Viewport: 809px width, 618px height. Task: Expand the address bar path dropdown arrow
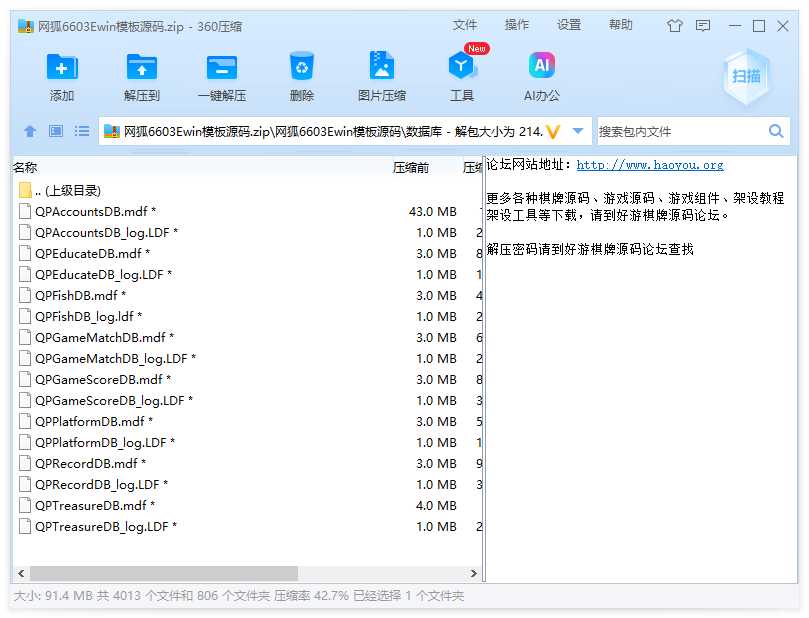tap(578, 131)
